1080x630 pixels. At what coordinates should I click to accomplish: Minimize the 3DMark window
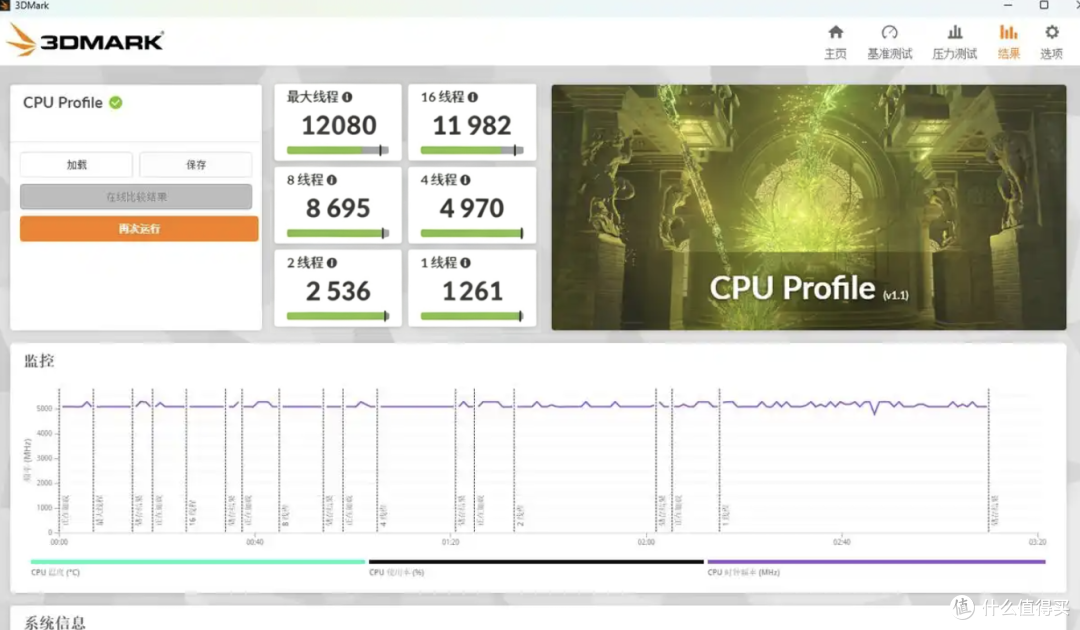click(1008, 6)
